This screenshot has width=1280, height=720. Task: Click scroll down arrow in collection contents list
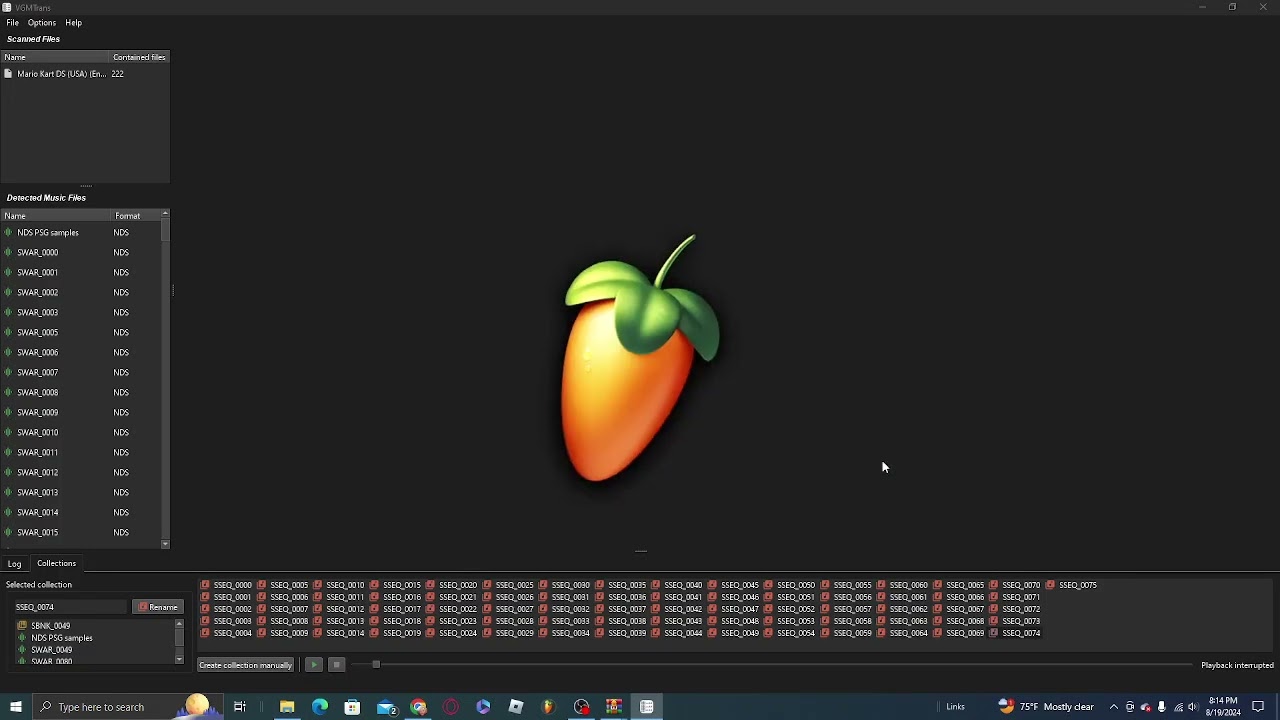pyautogui.click(x=179, y=659)
